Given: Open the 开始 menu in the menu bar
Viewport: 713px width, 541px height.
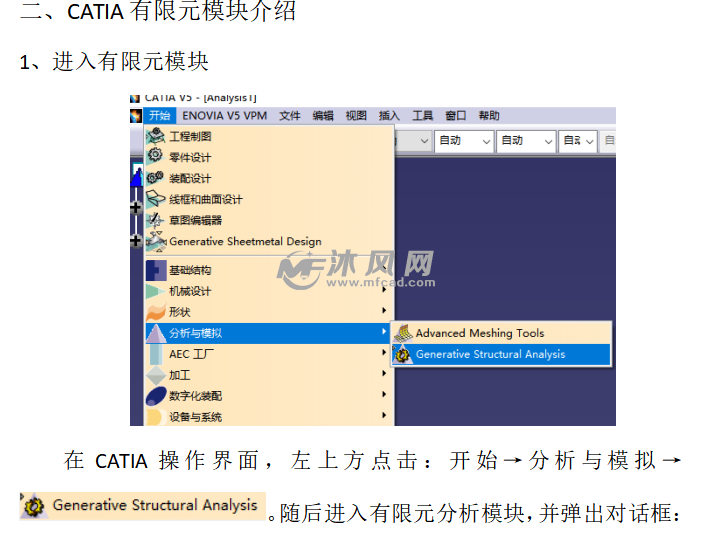Looking at the screenshot, I should tap(160, 115).
